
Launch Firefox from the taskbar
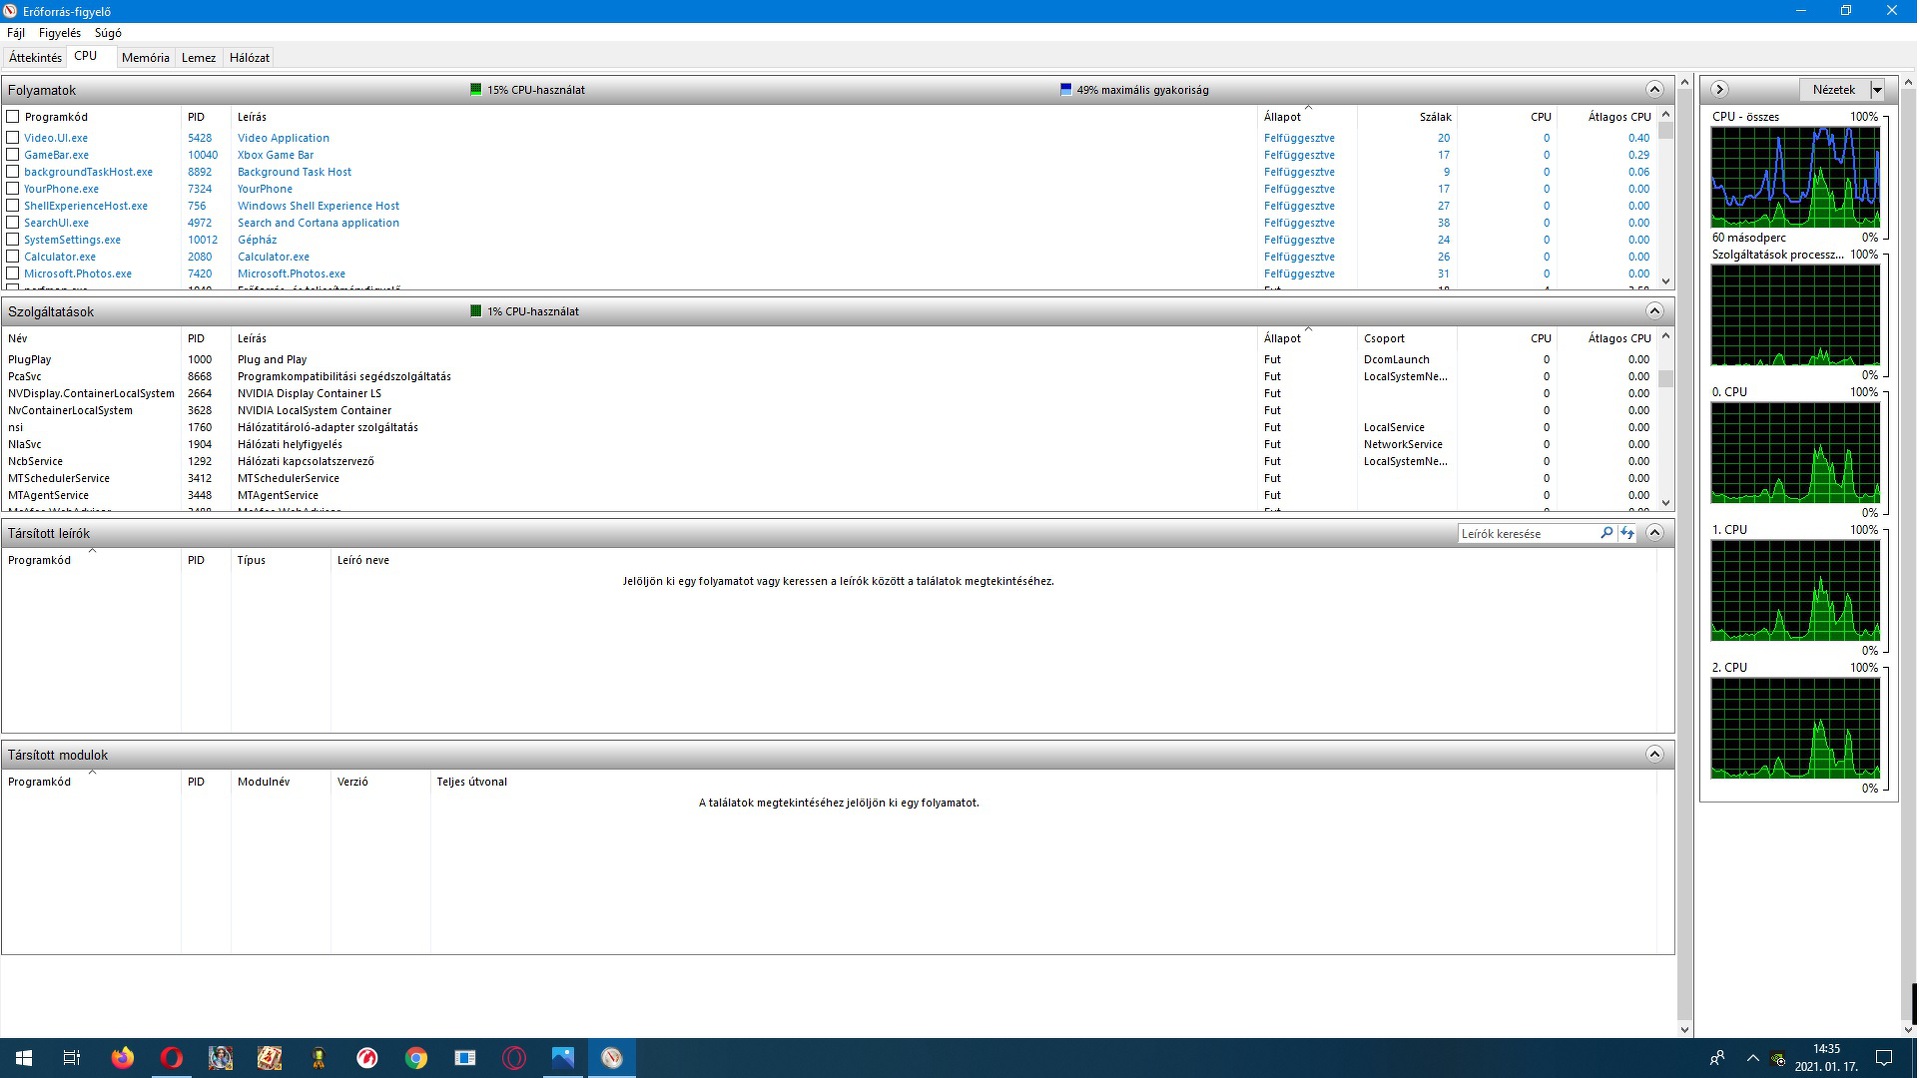click(122, 1057)
